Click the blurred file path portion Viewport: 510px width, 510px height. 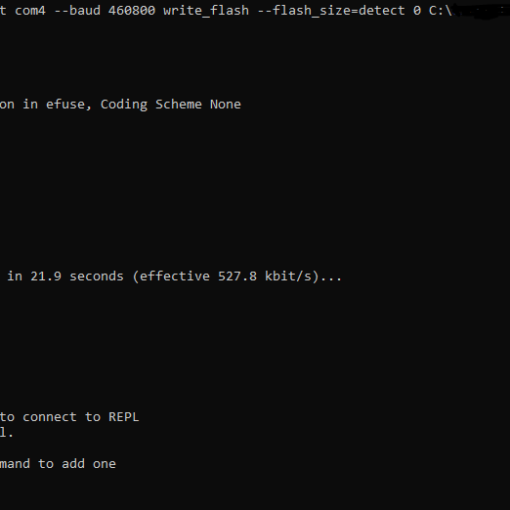(x=482, y=11)
